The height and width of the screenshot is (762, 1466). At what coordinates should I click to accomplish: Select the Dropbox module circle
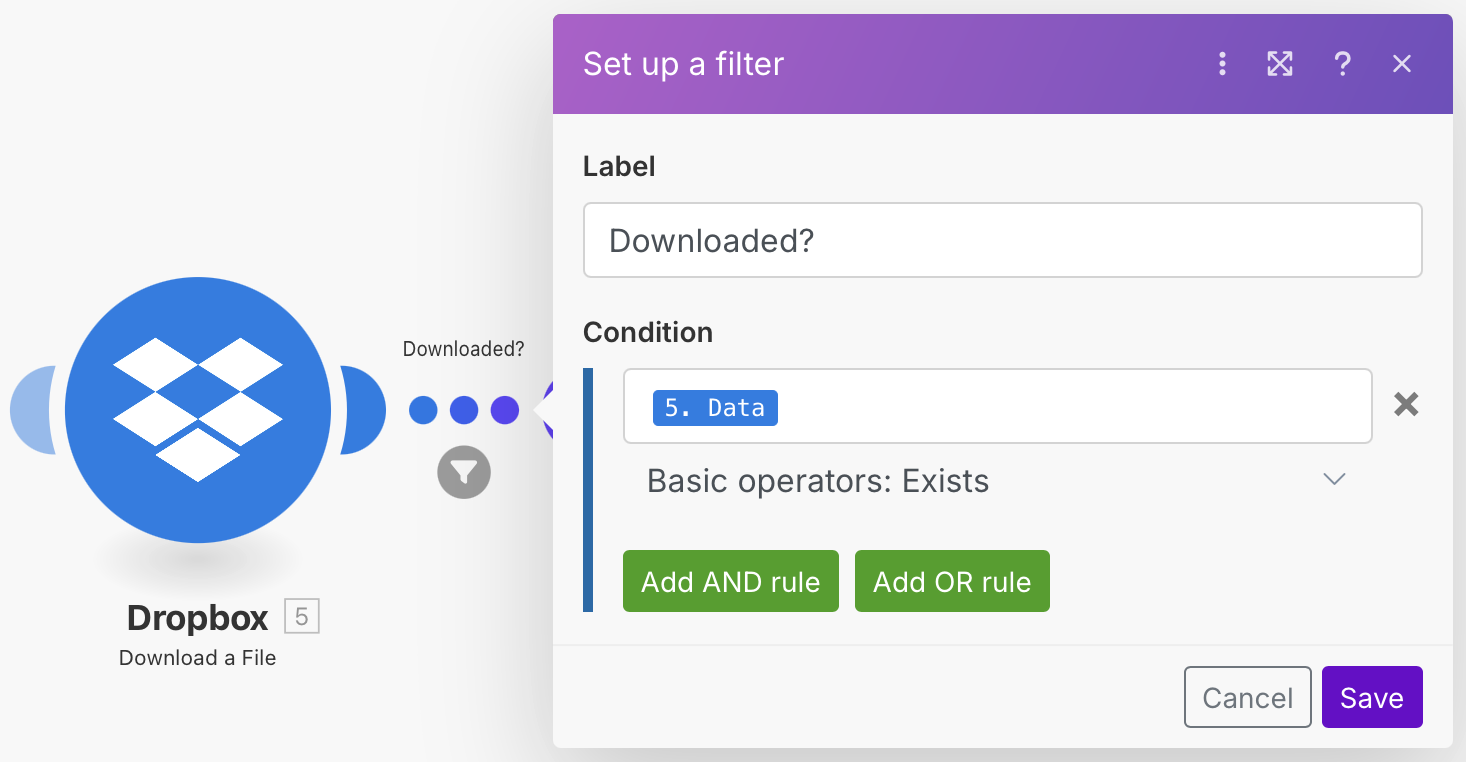(198, 410)
